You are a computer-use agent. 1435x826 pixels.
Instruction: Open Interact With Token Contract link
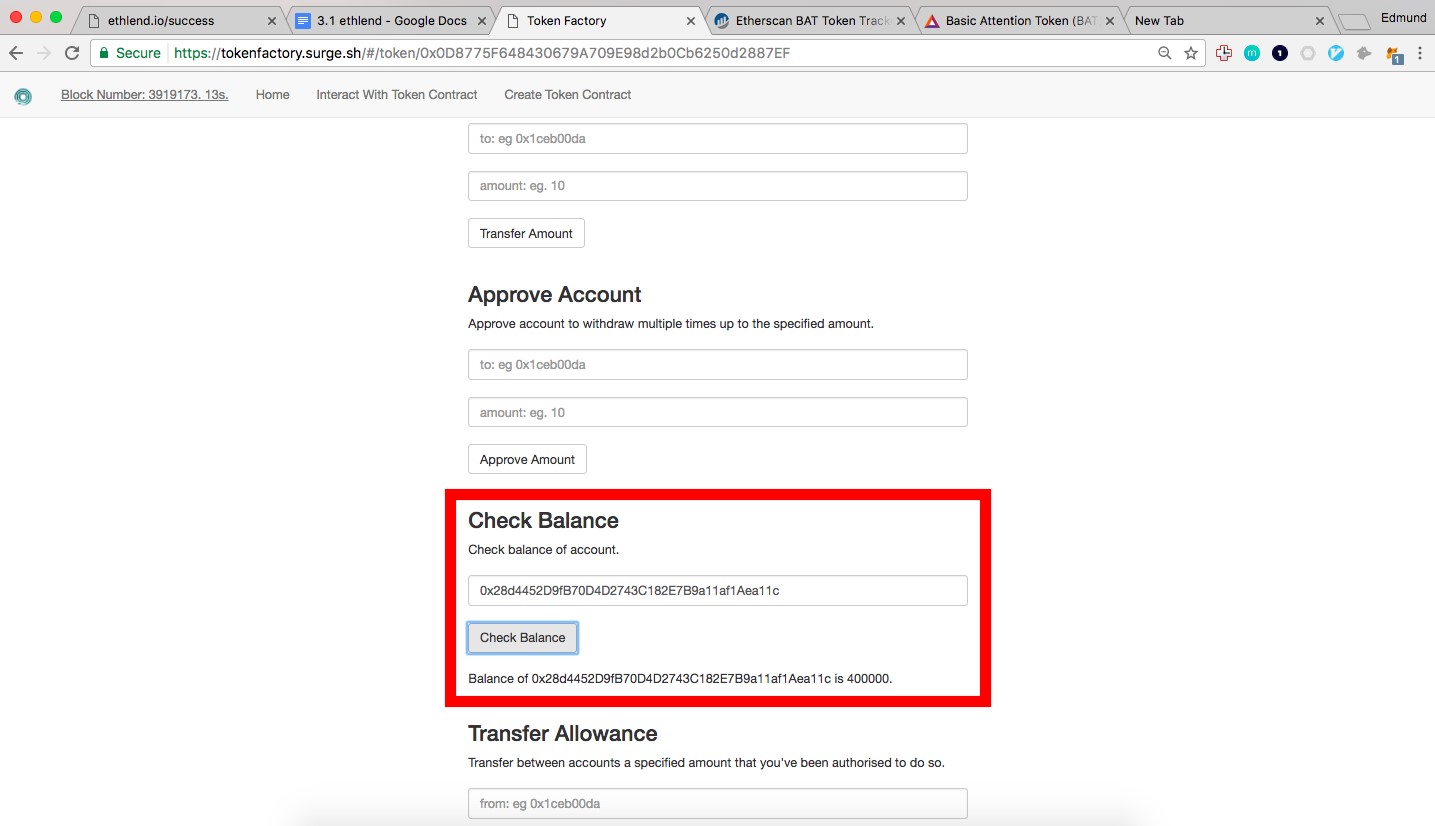[x=397, y=95]
